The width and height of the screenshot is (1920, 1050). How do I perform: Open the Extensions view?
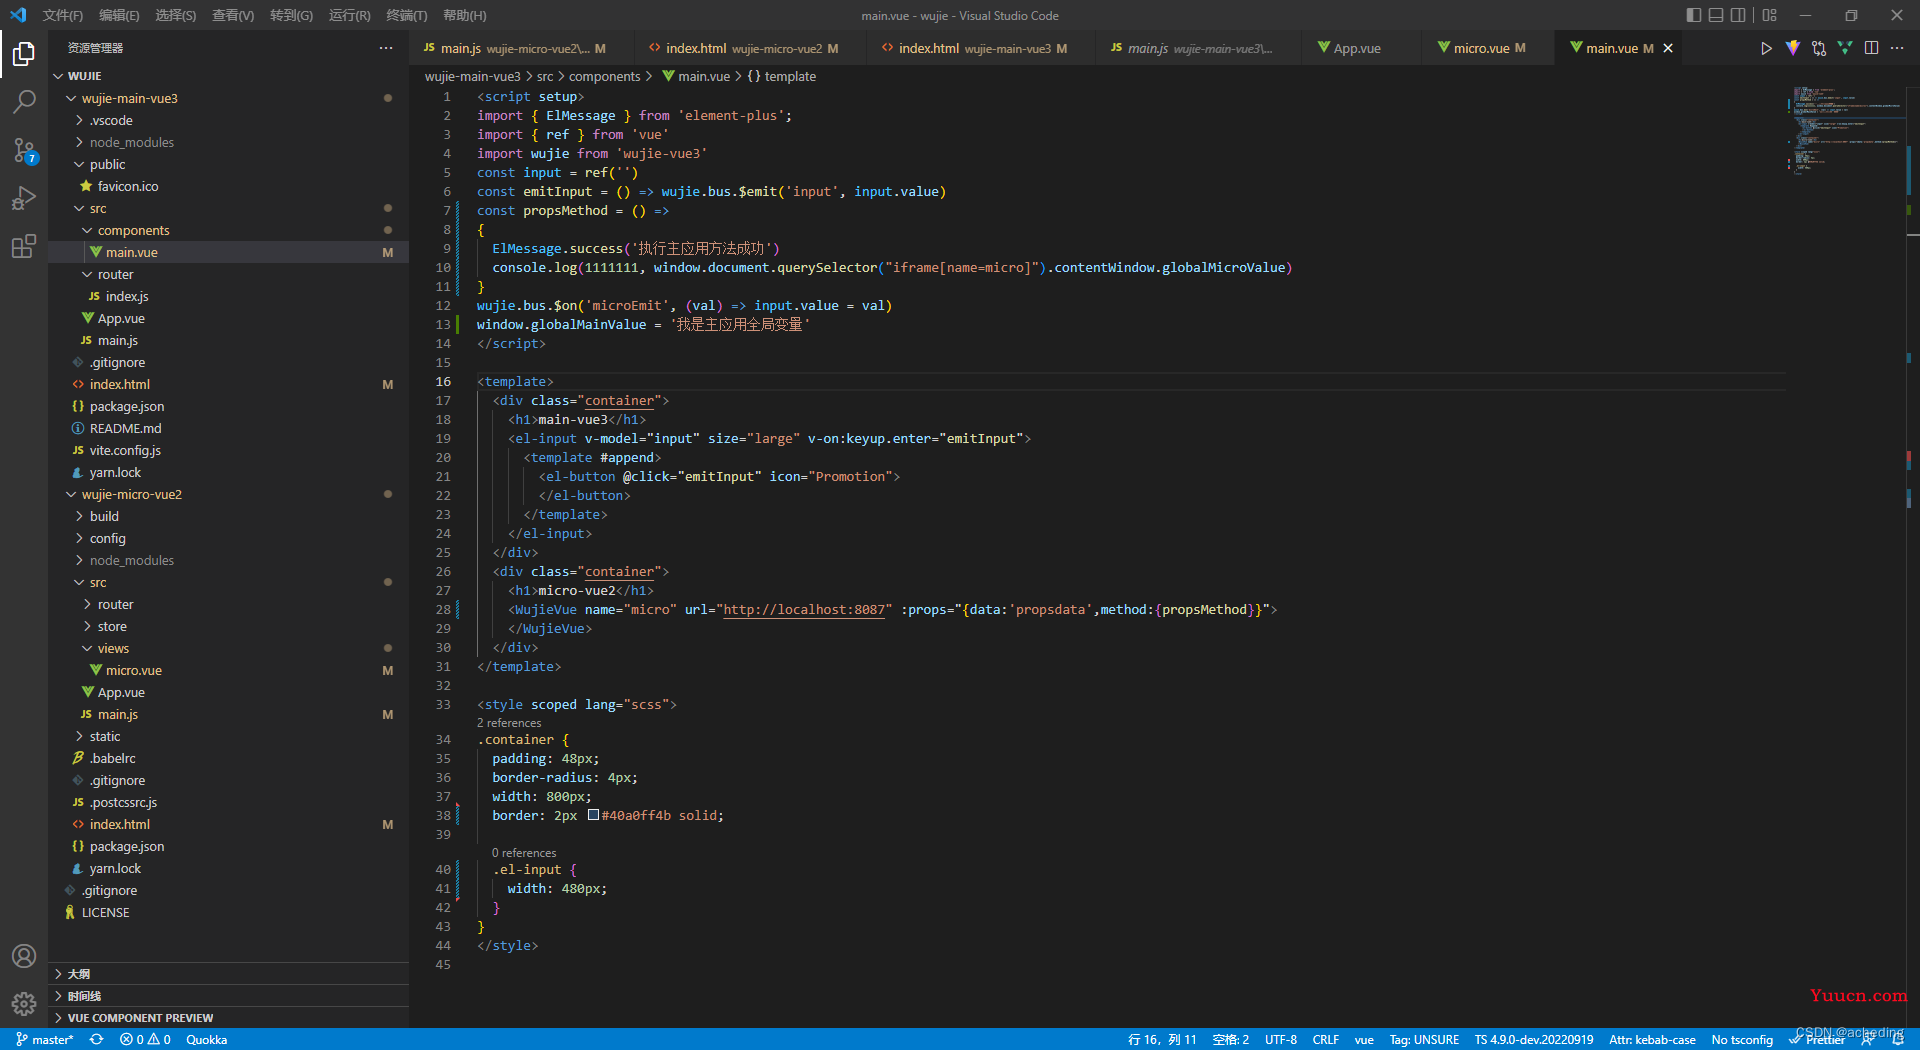tap(24, 246)
